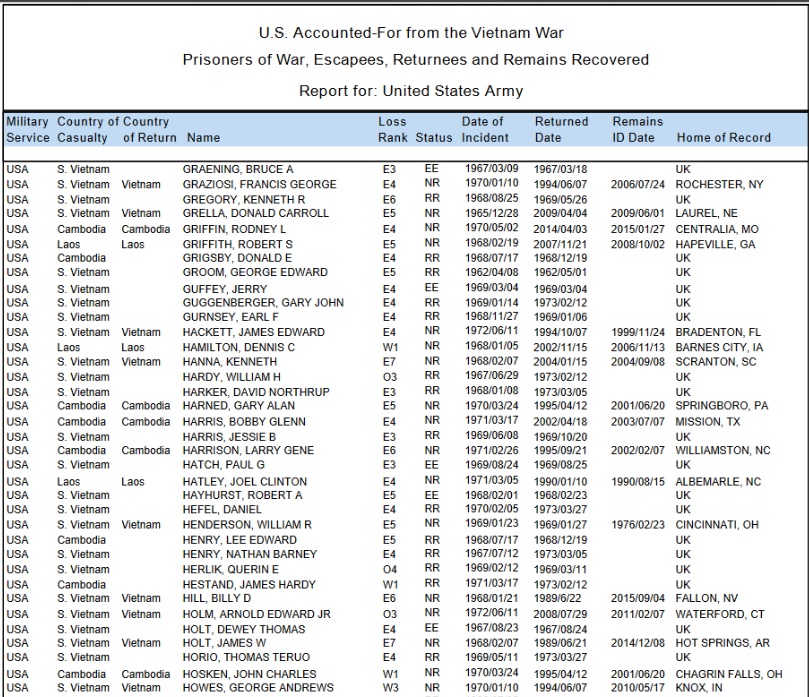Select the 'Name' column header
Image resolution: width=809 pixels, height=697 pixels.
tap(204, 138)
